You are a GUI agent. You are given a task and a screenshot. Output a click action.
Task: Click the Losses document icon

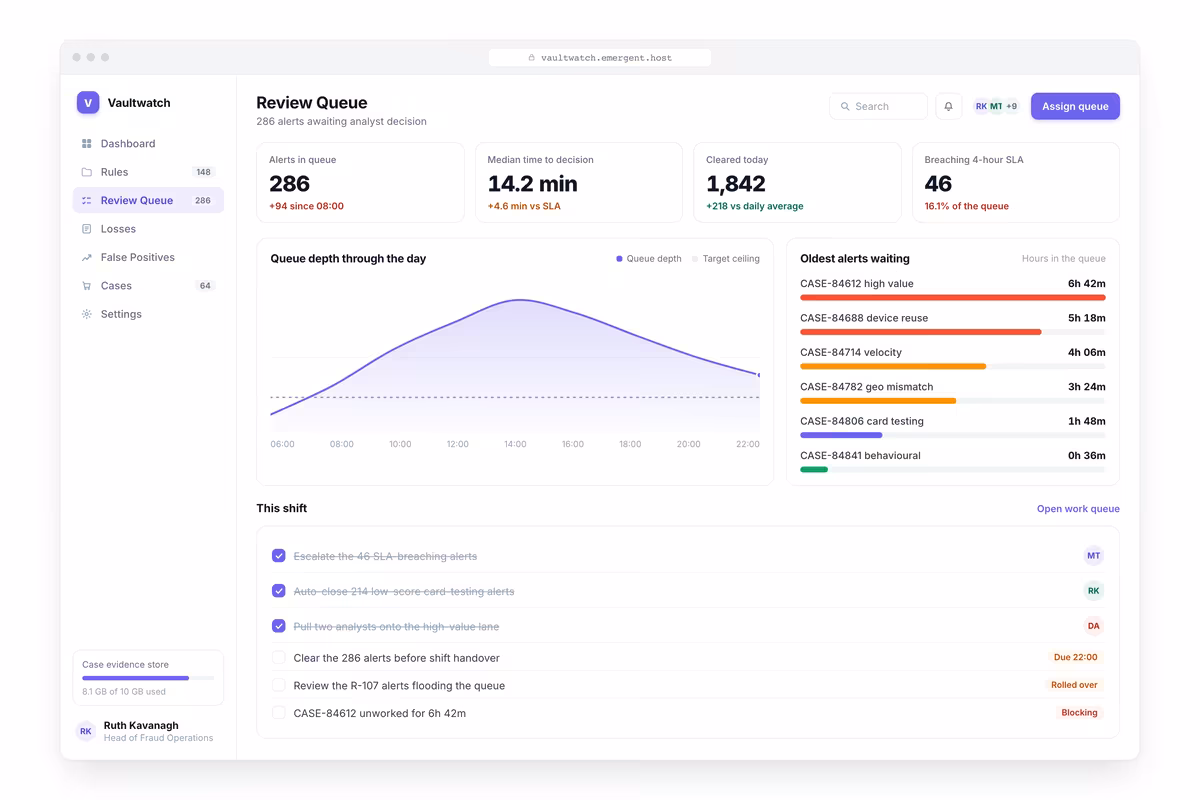pos(87,229)
